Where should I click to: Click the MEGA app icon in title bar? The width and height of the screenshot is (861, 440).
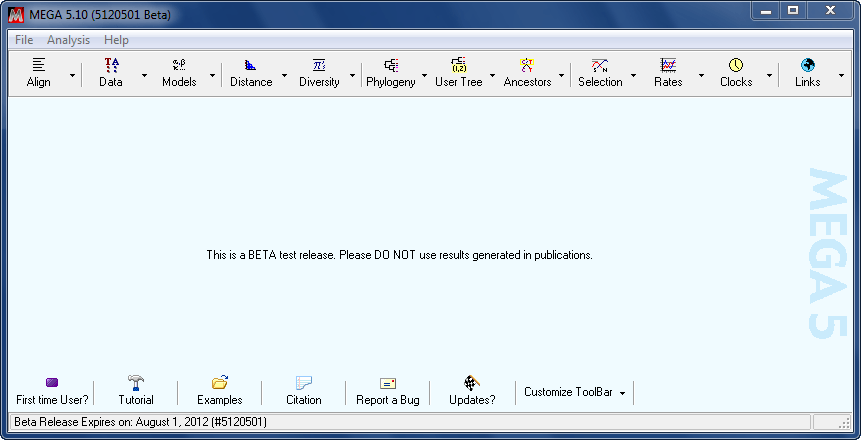tap(16, 15)
